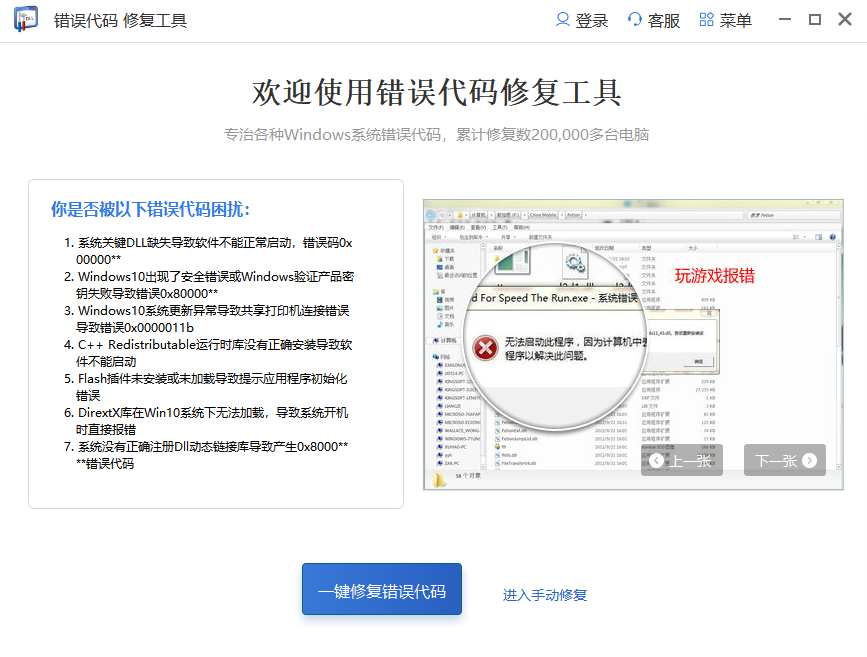
Task: Start the 一键修复错误代码 one-click repair
Action: tap(382, 590)
